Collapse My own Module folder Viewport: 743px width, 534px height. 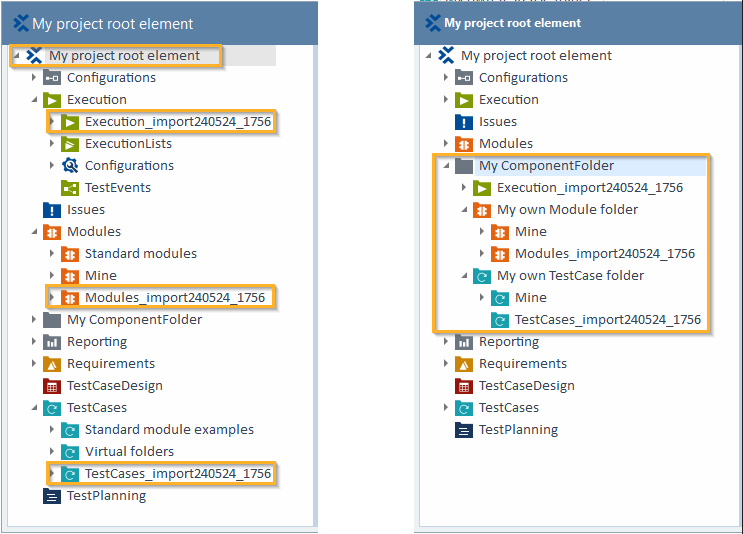coord(463,210)
